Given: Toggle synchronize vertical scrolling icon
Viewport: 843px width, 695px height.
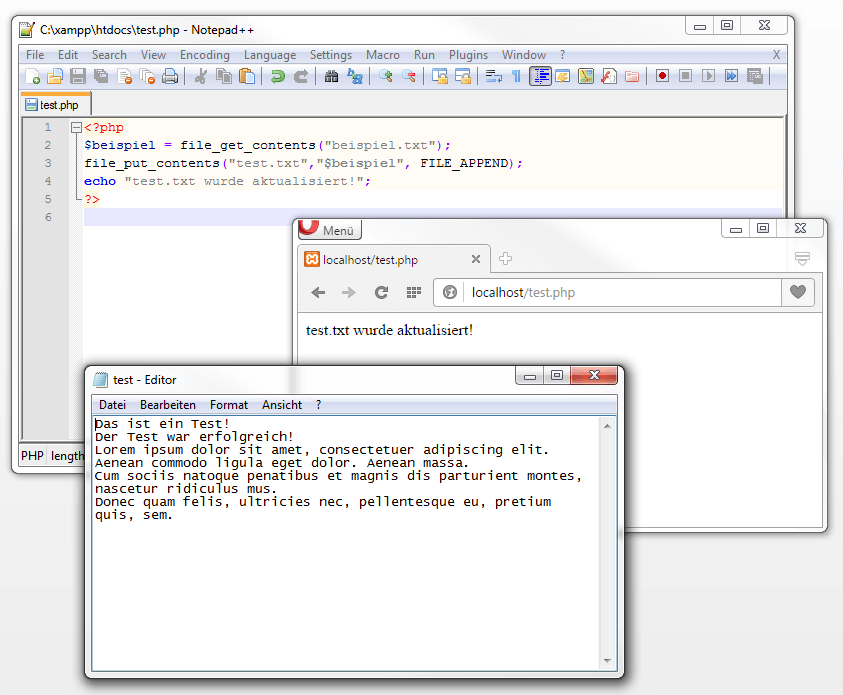Looking at the screenshot, I should click(440, 76).
